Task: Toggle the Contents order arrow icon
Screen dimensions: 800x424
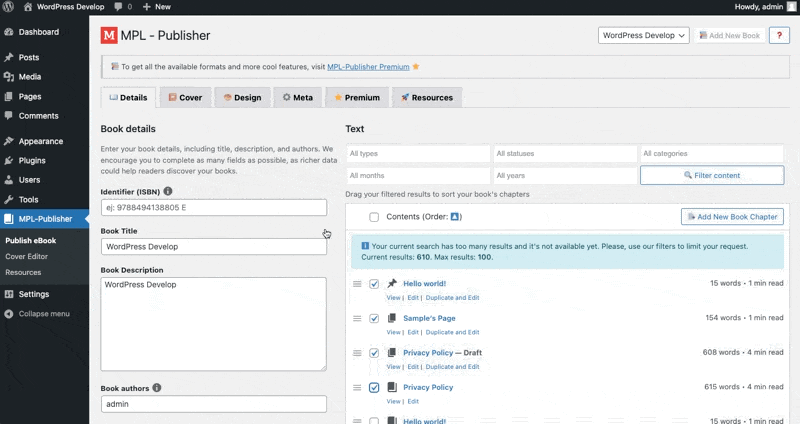Action: click(x=455, y=216)
